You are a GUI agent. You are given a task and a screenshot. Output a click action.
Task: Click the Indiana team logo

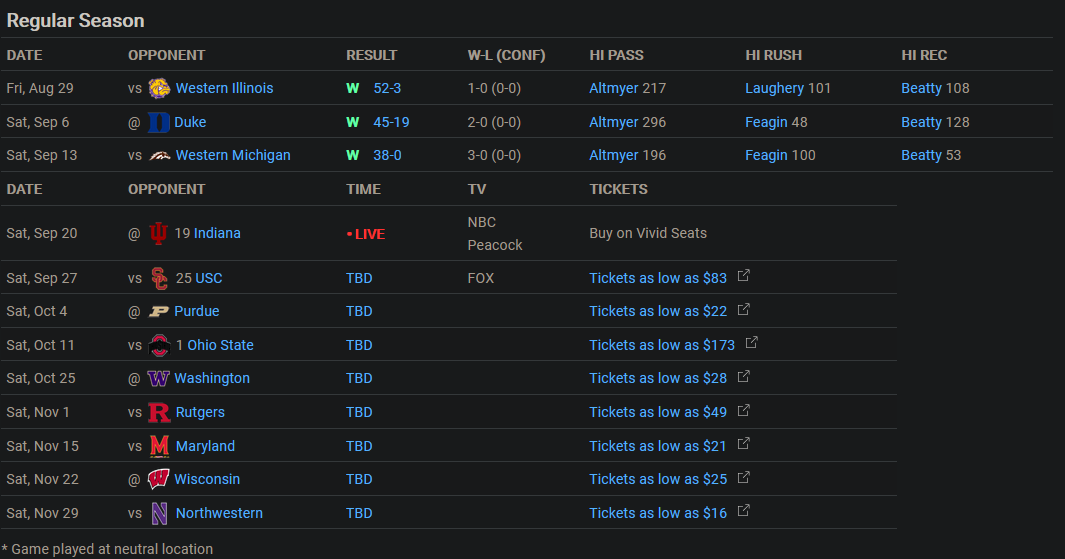pos(158,233)
